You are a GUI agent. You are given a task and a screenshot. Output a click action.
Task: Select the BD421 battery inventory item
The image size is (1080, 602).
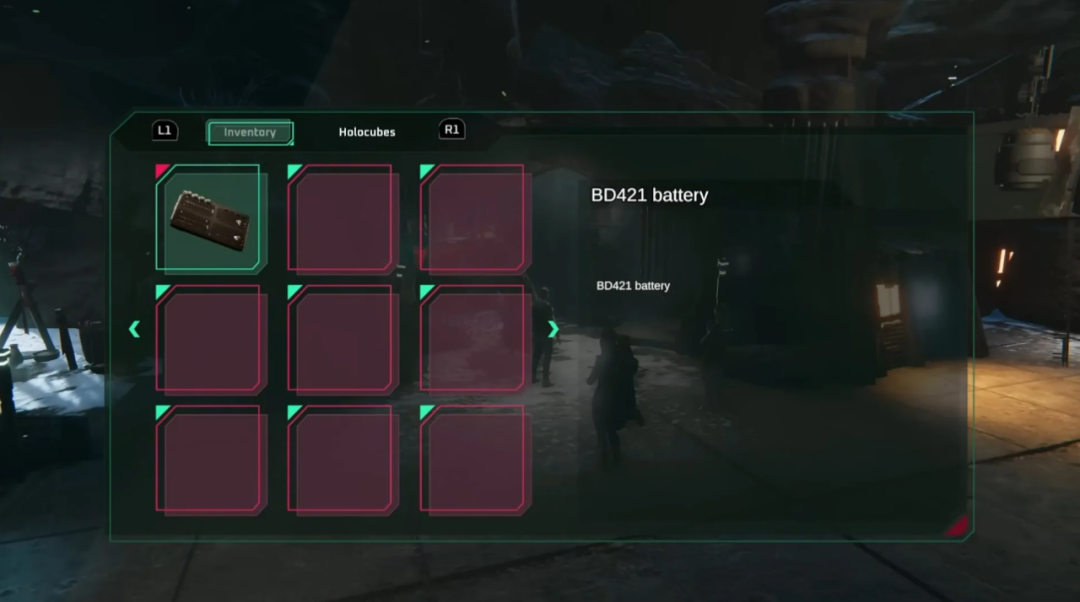[x=209, y=218]
